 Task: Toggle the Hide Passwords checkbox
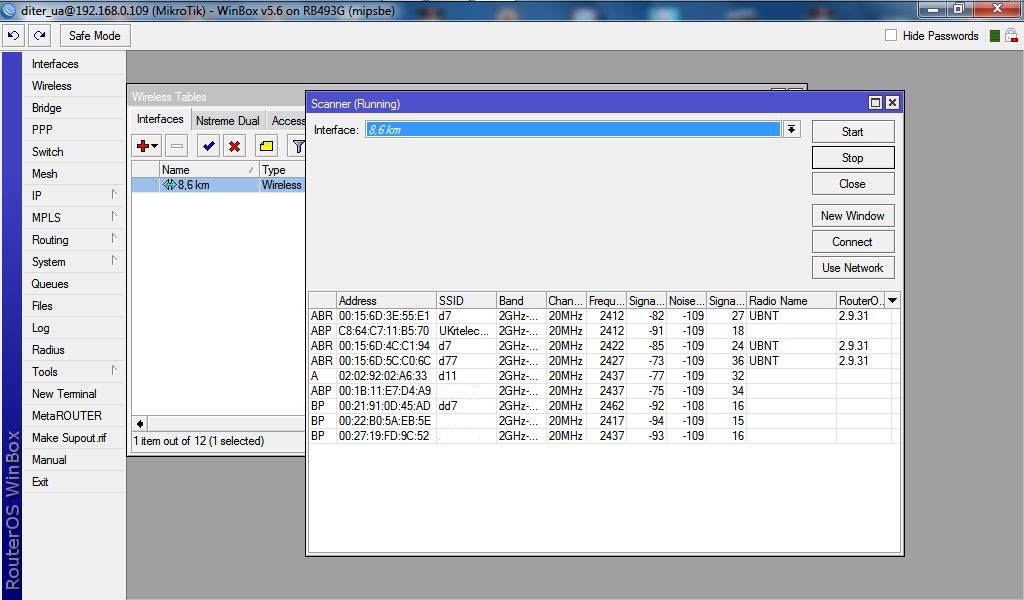(x=891, y=36)
